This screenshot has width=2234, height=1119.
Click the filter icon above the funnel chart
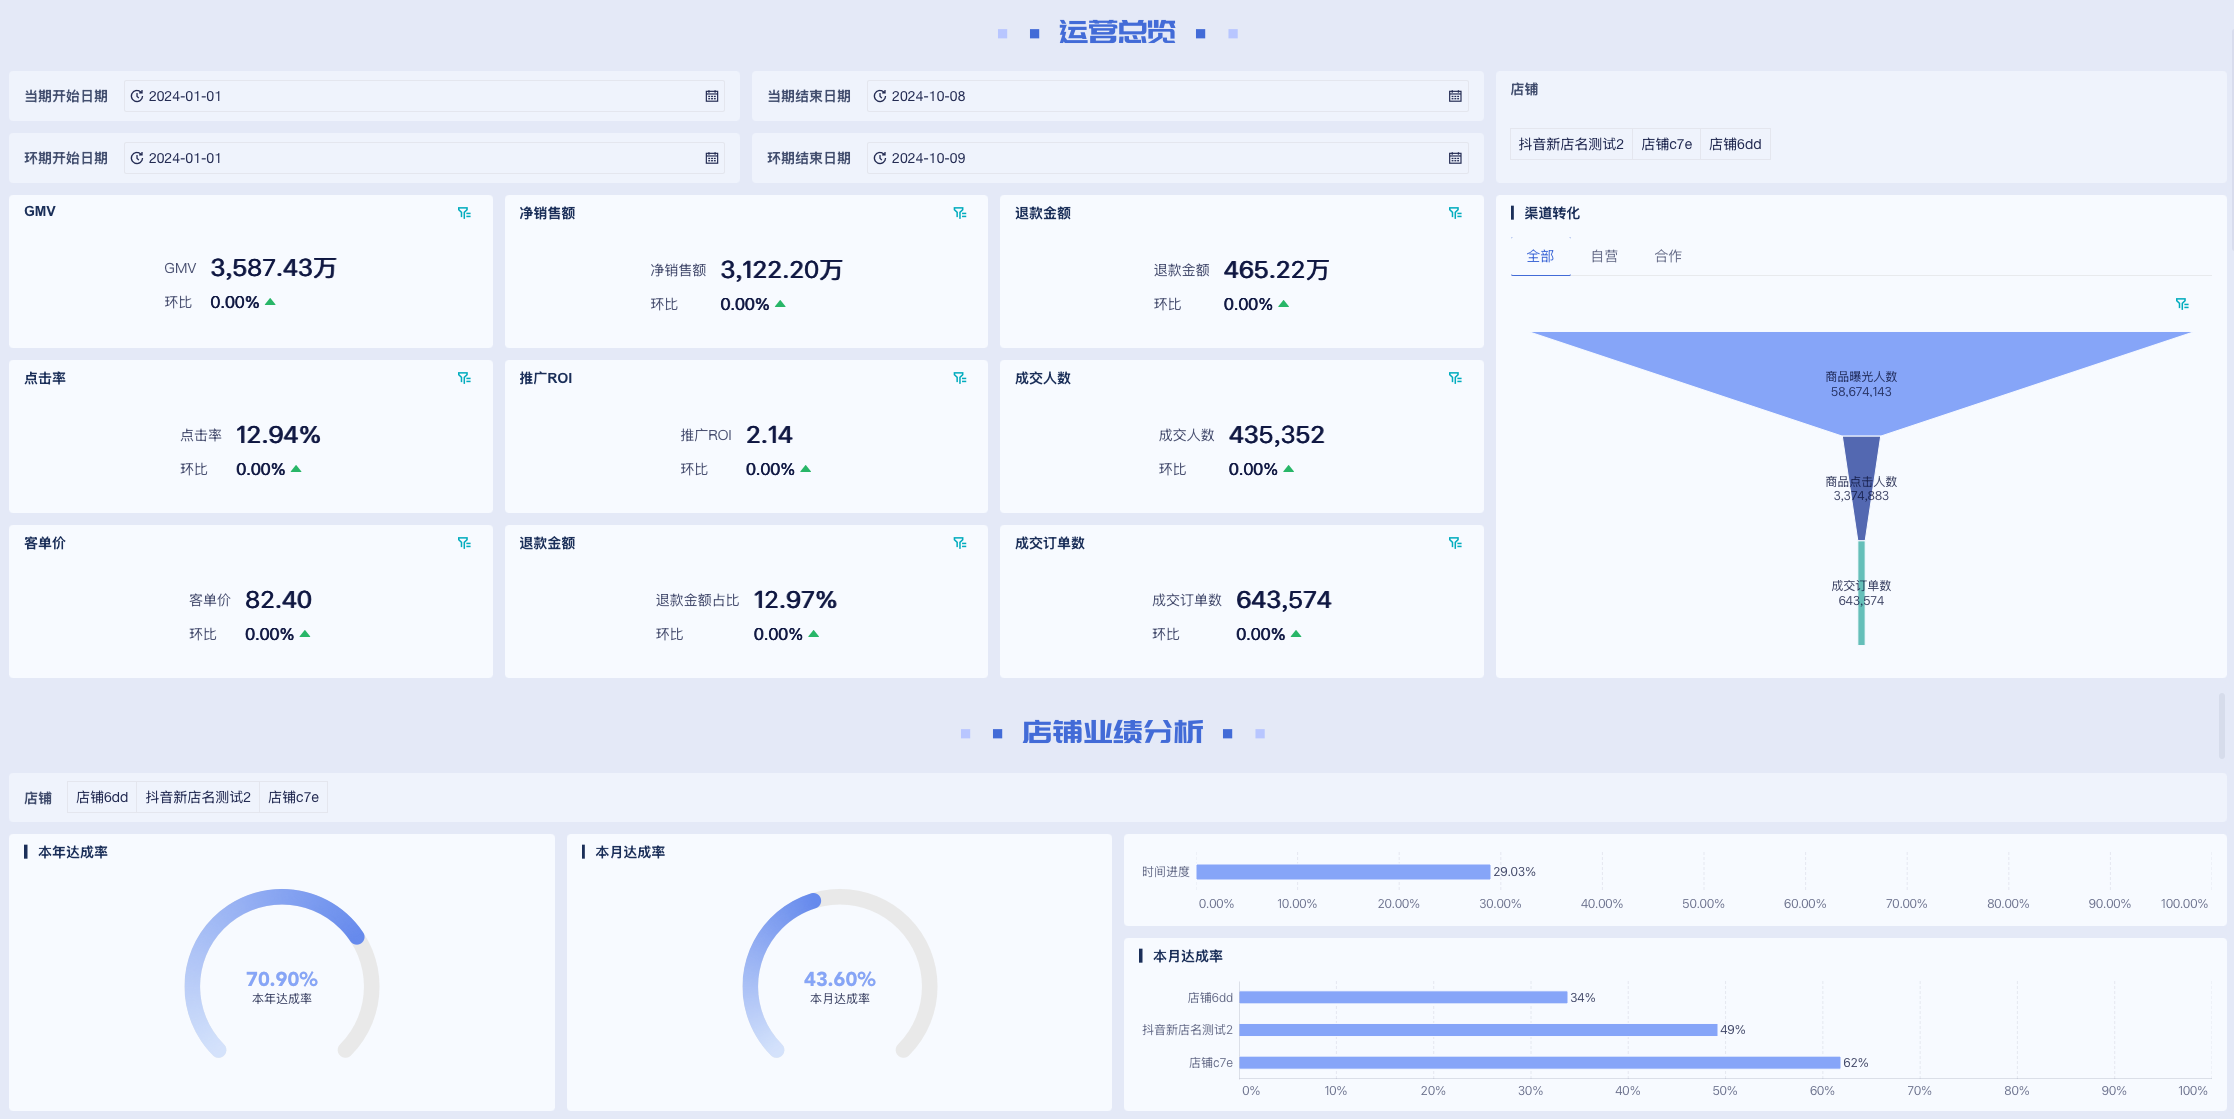[2182, 304]
